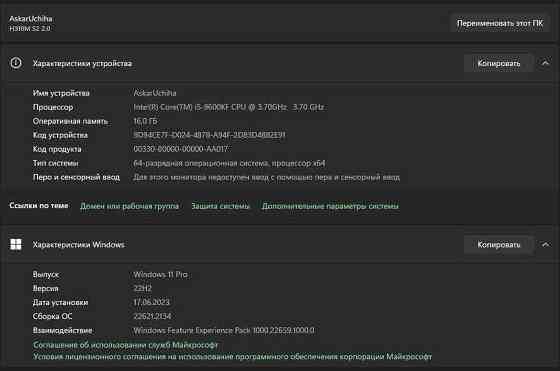Click the processor value Intel Core i5-9600KF

pos(229,107)
